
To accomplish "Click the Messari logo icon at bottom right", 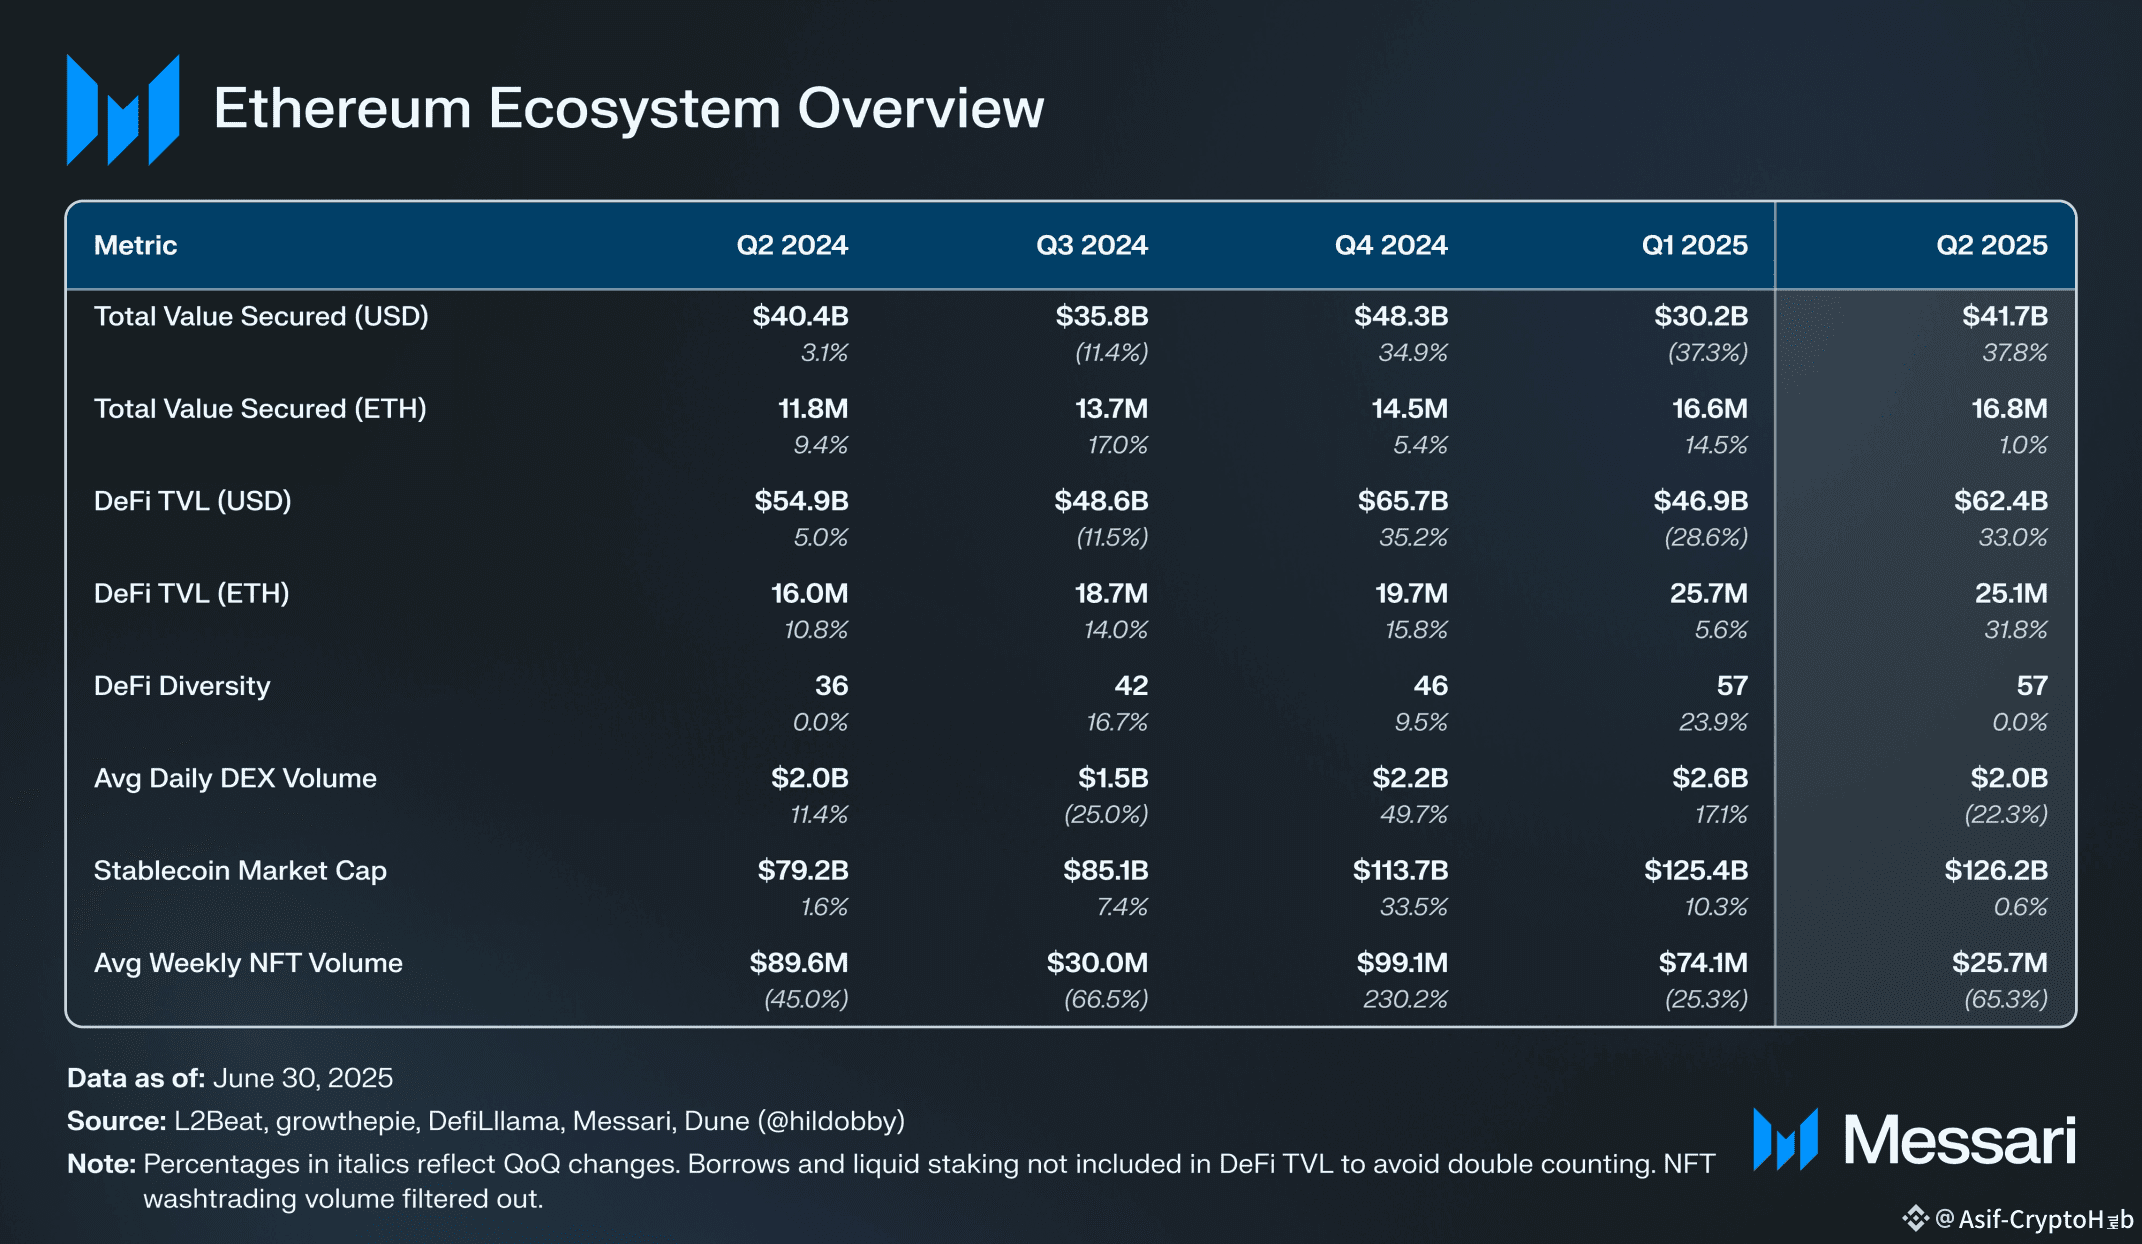I will [1785, 1140].
